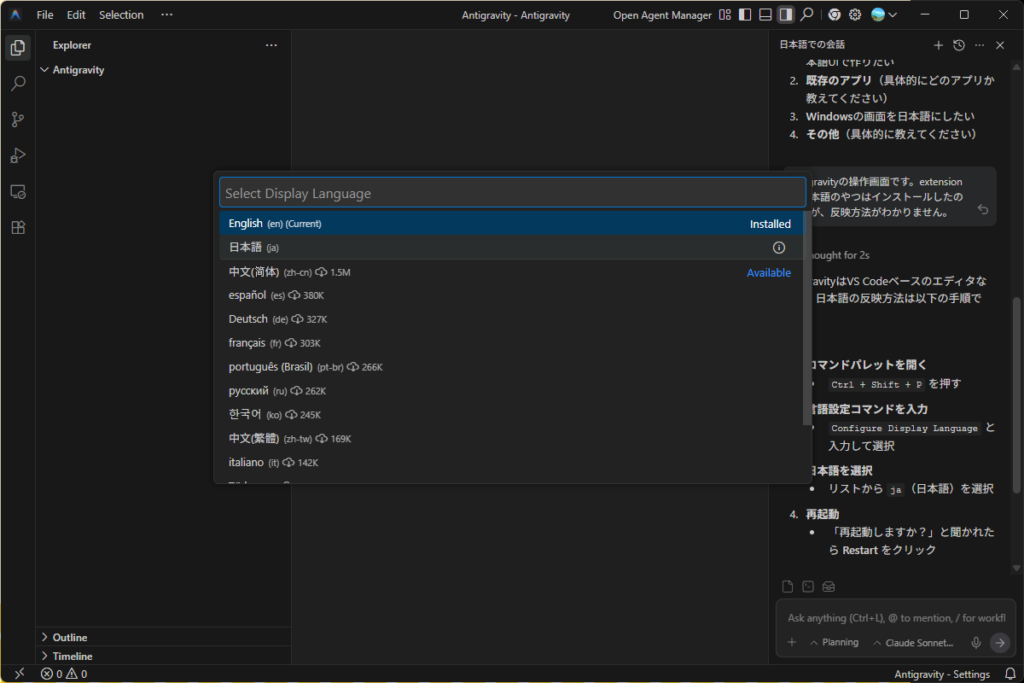Start a new conversation with plus icon

click(938, 45)
